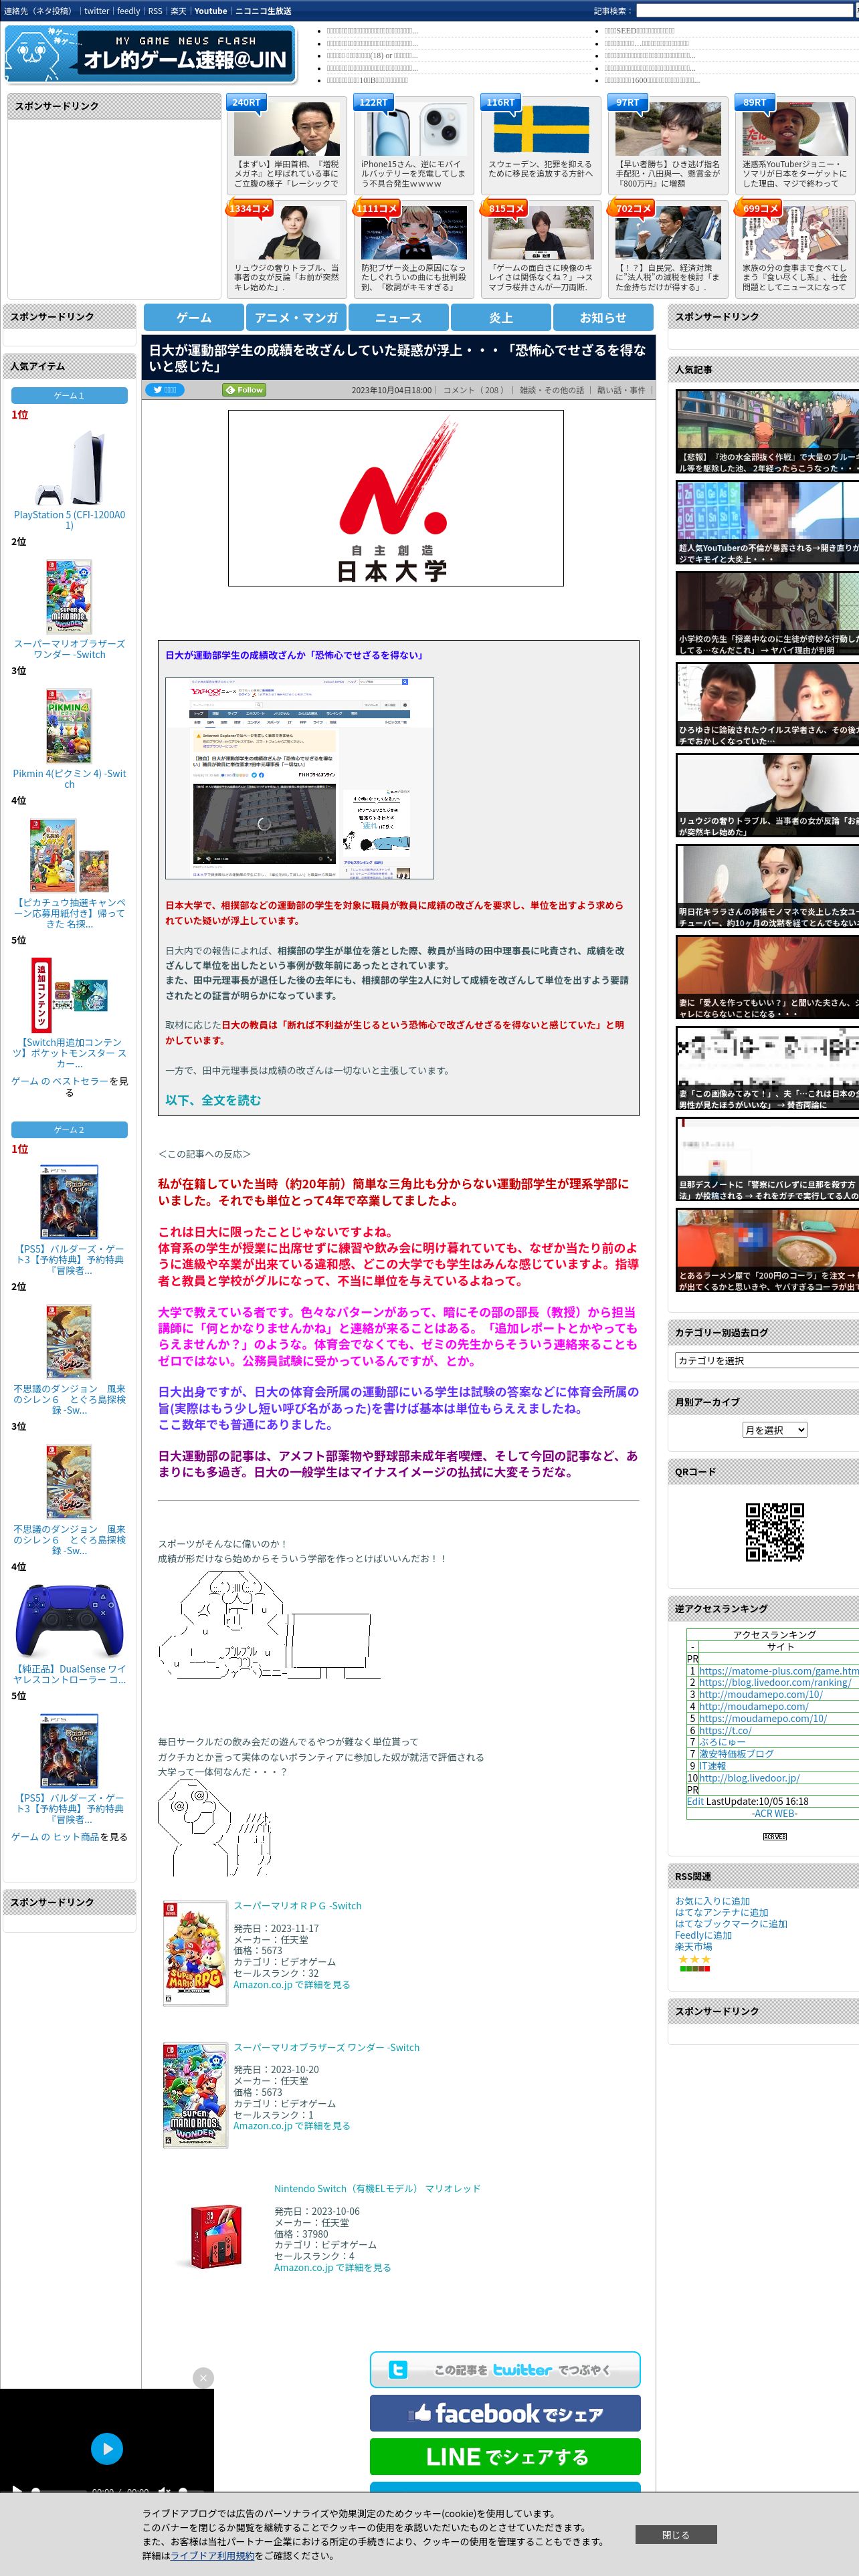Click お気に入りに追加 in RSS section
Viewport: 859px width, 2576px height.
tap(712, 1901)
